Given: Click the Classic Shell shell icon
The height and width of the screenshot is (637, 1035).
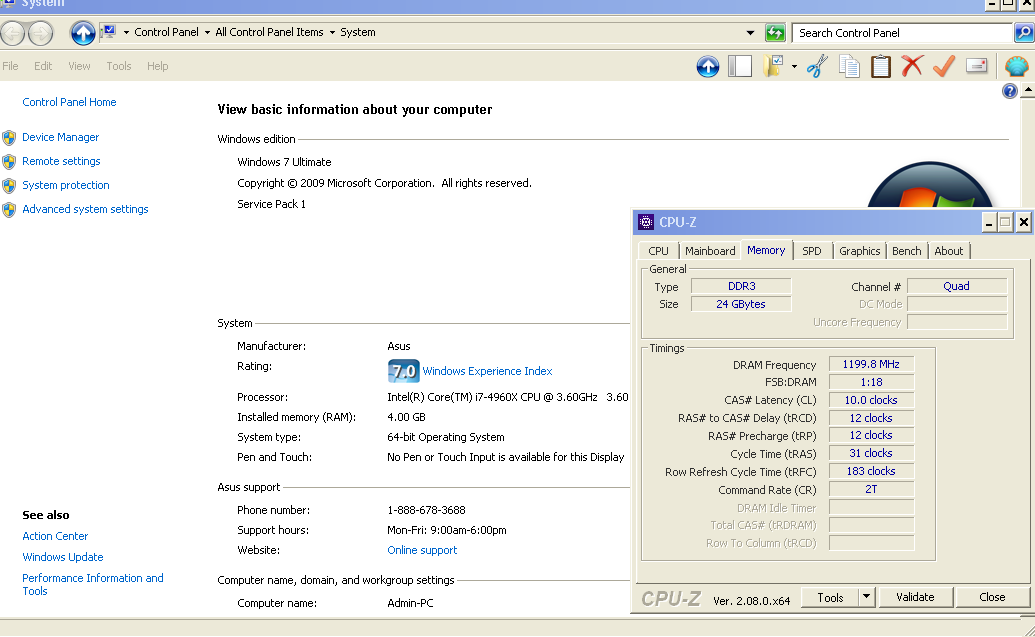Looking at the screenshot, I should (x=1017, y=66).
